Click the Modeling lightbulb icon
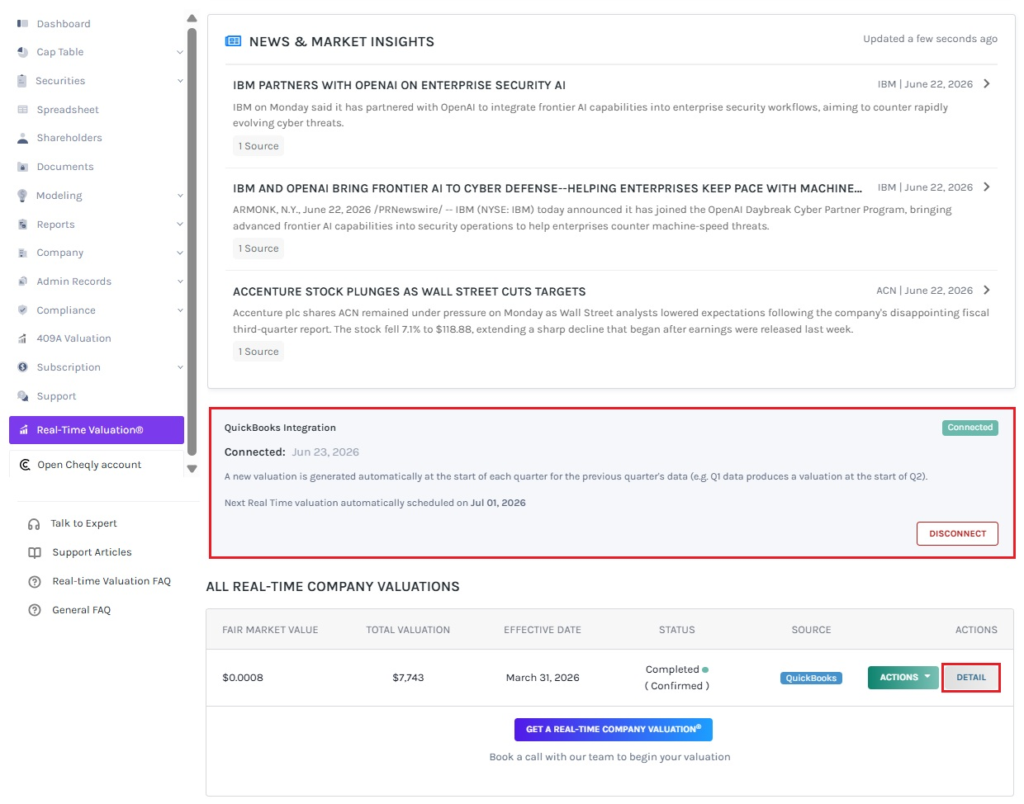Viewport: 1024px width, 804px height. (x=22, y=195)
